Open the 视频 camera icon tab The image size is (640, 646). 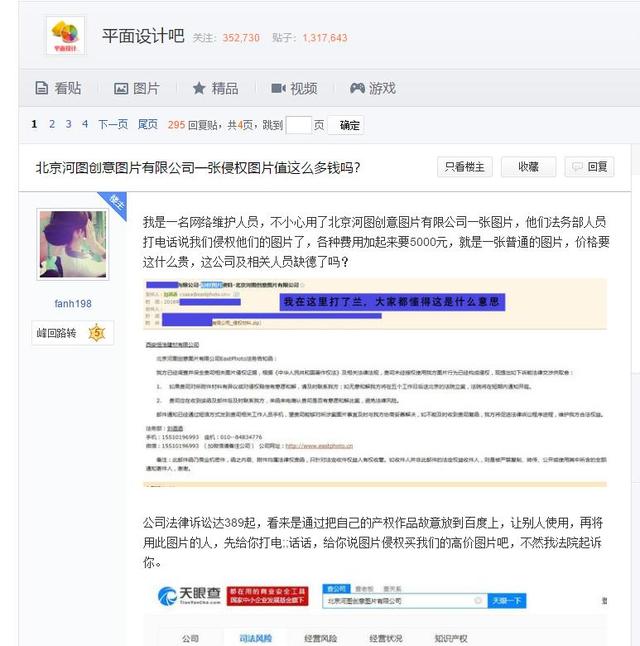tap(279, 88)
